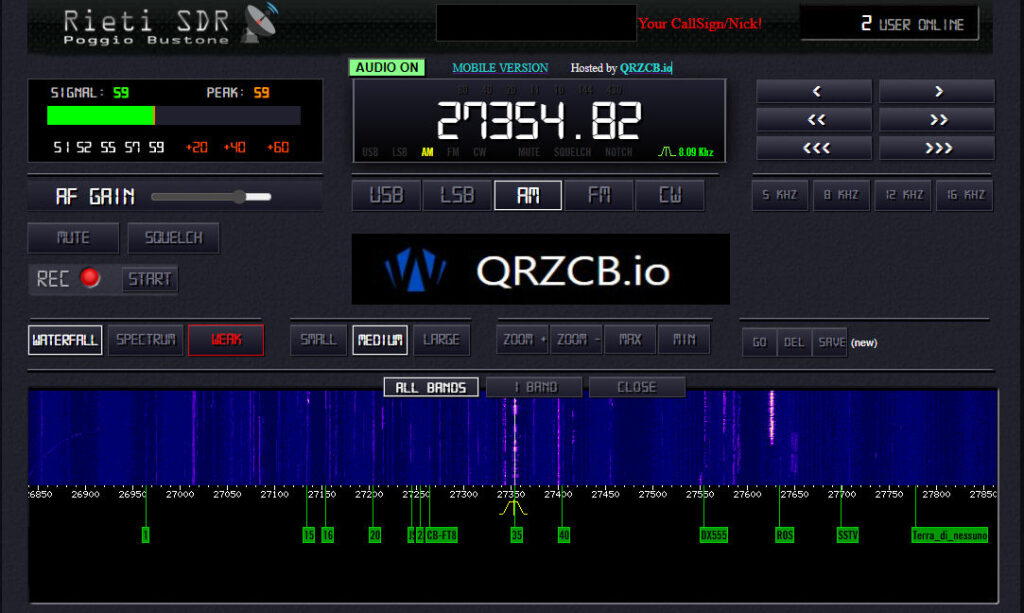Select LSB mode button
The width and height of the screenshot is (1024, 613).
pos(456,195)
